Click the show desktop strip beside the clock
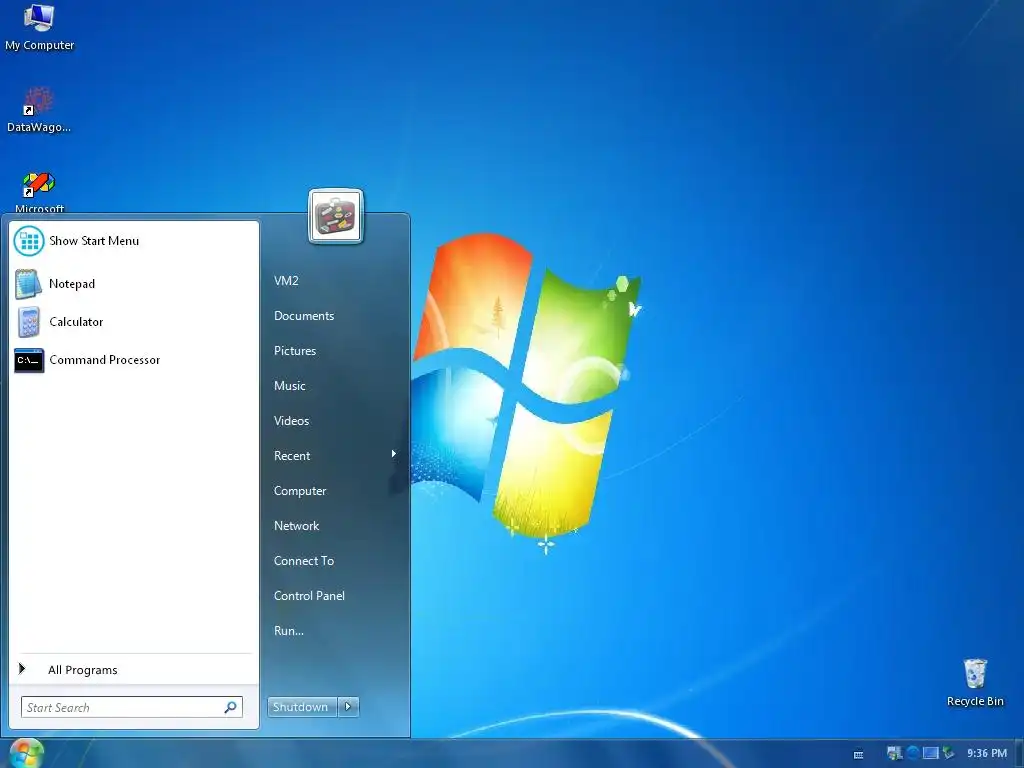1024x768 pixels. [1019, 754]
